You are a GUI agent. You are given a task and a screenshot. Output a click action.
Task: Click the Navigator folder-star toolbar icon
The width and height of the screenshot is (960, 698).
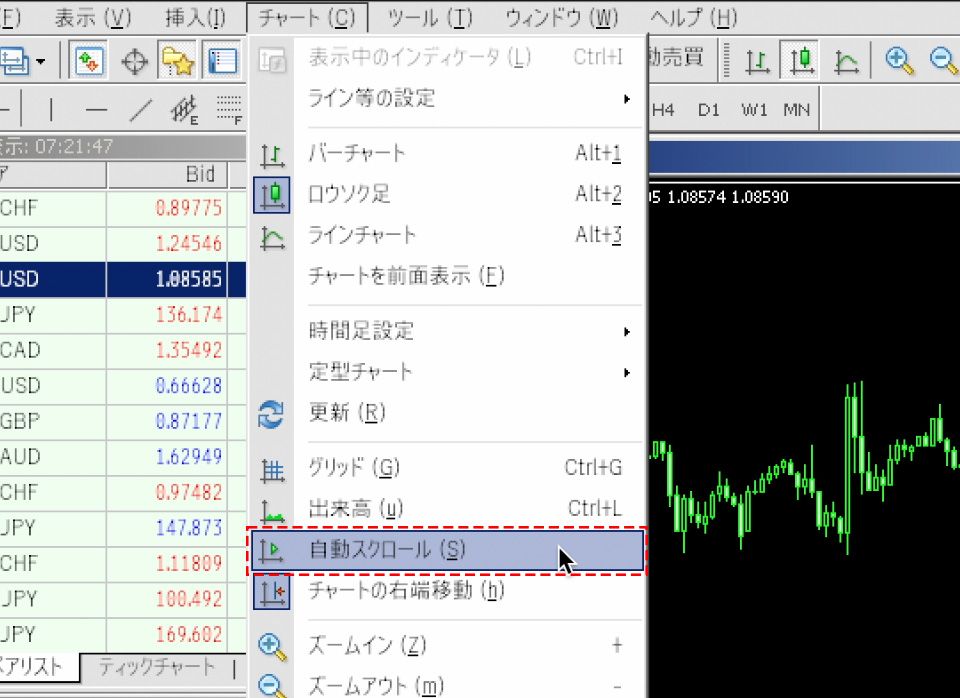[178, 61]
